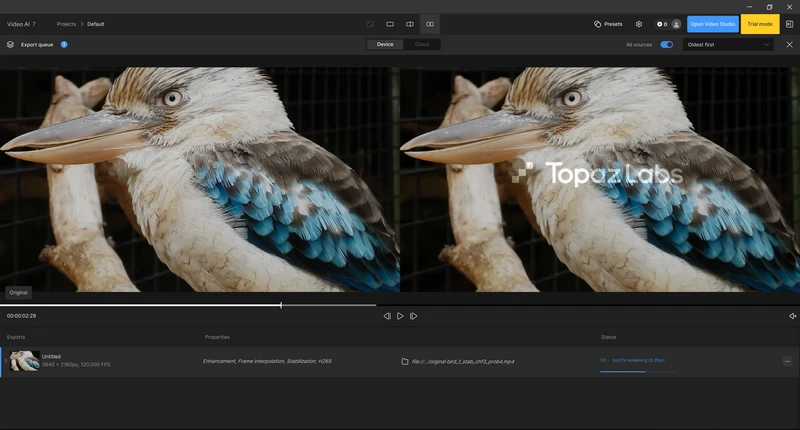Click the Untitled export name
The width and height of the screenshot is (800, 430).
point(51,357)
